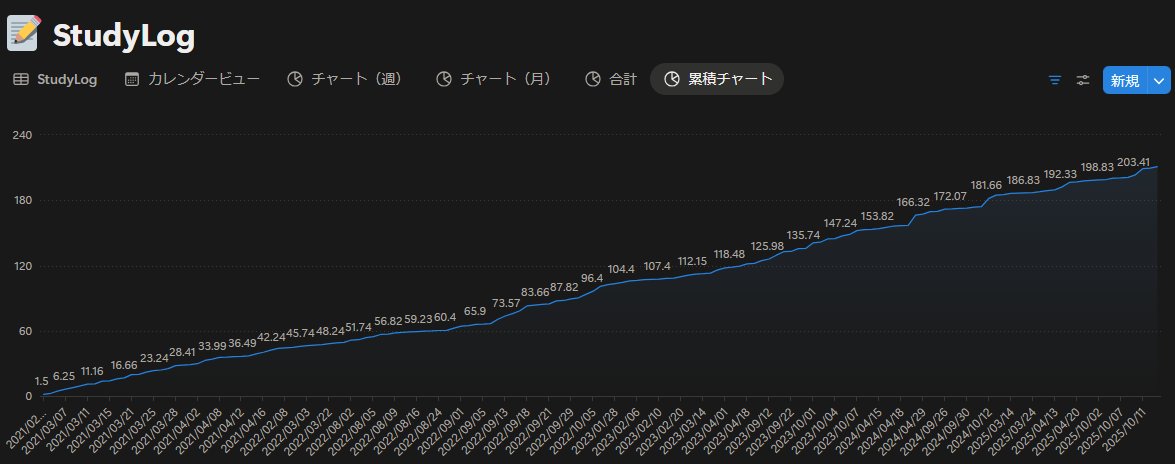Click the 2022/09/01 x-axis date label
The image size is (1175, 464).
click(439, 430)
